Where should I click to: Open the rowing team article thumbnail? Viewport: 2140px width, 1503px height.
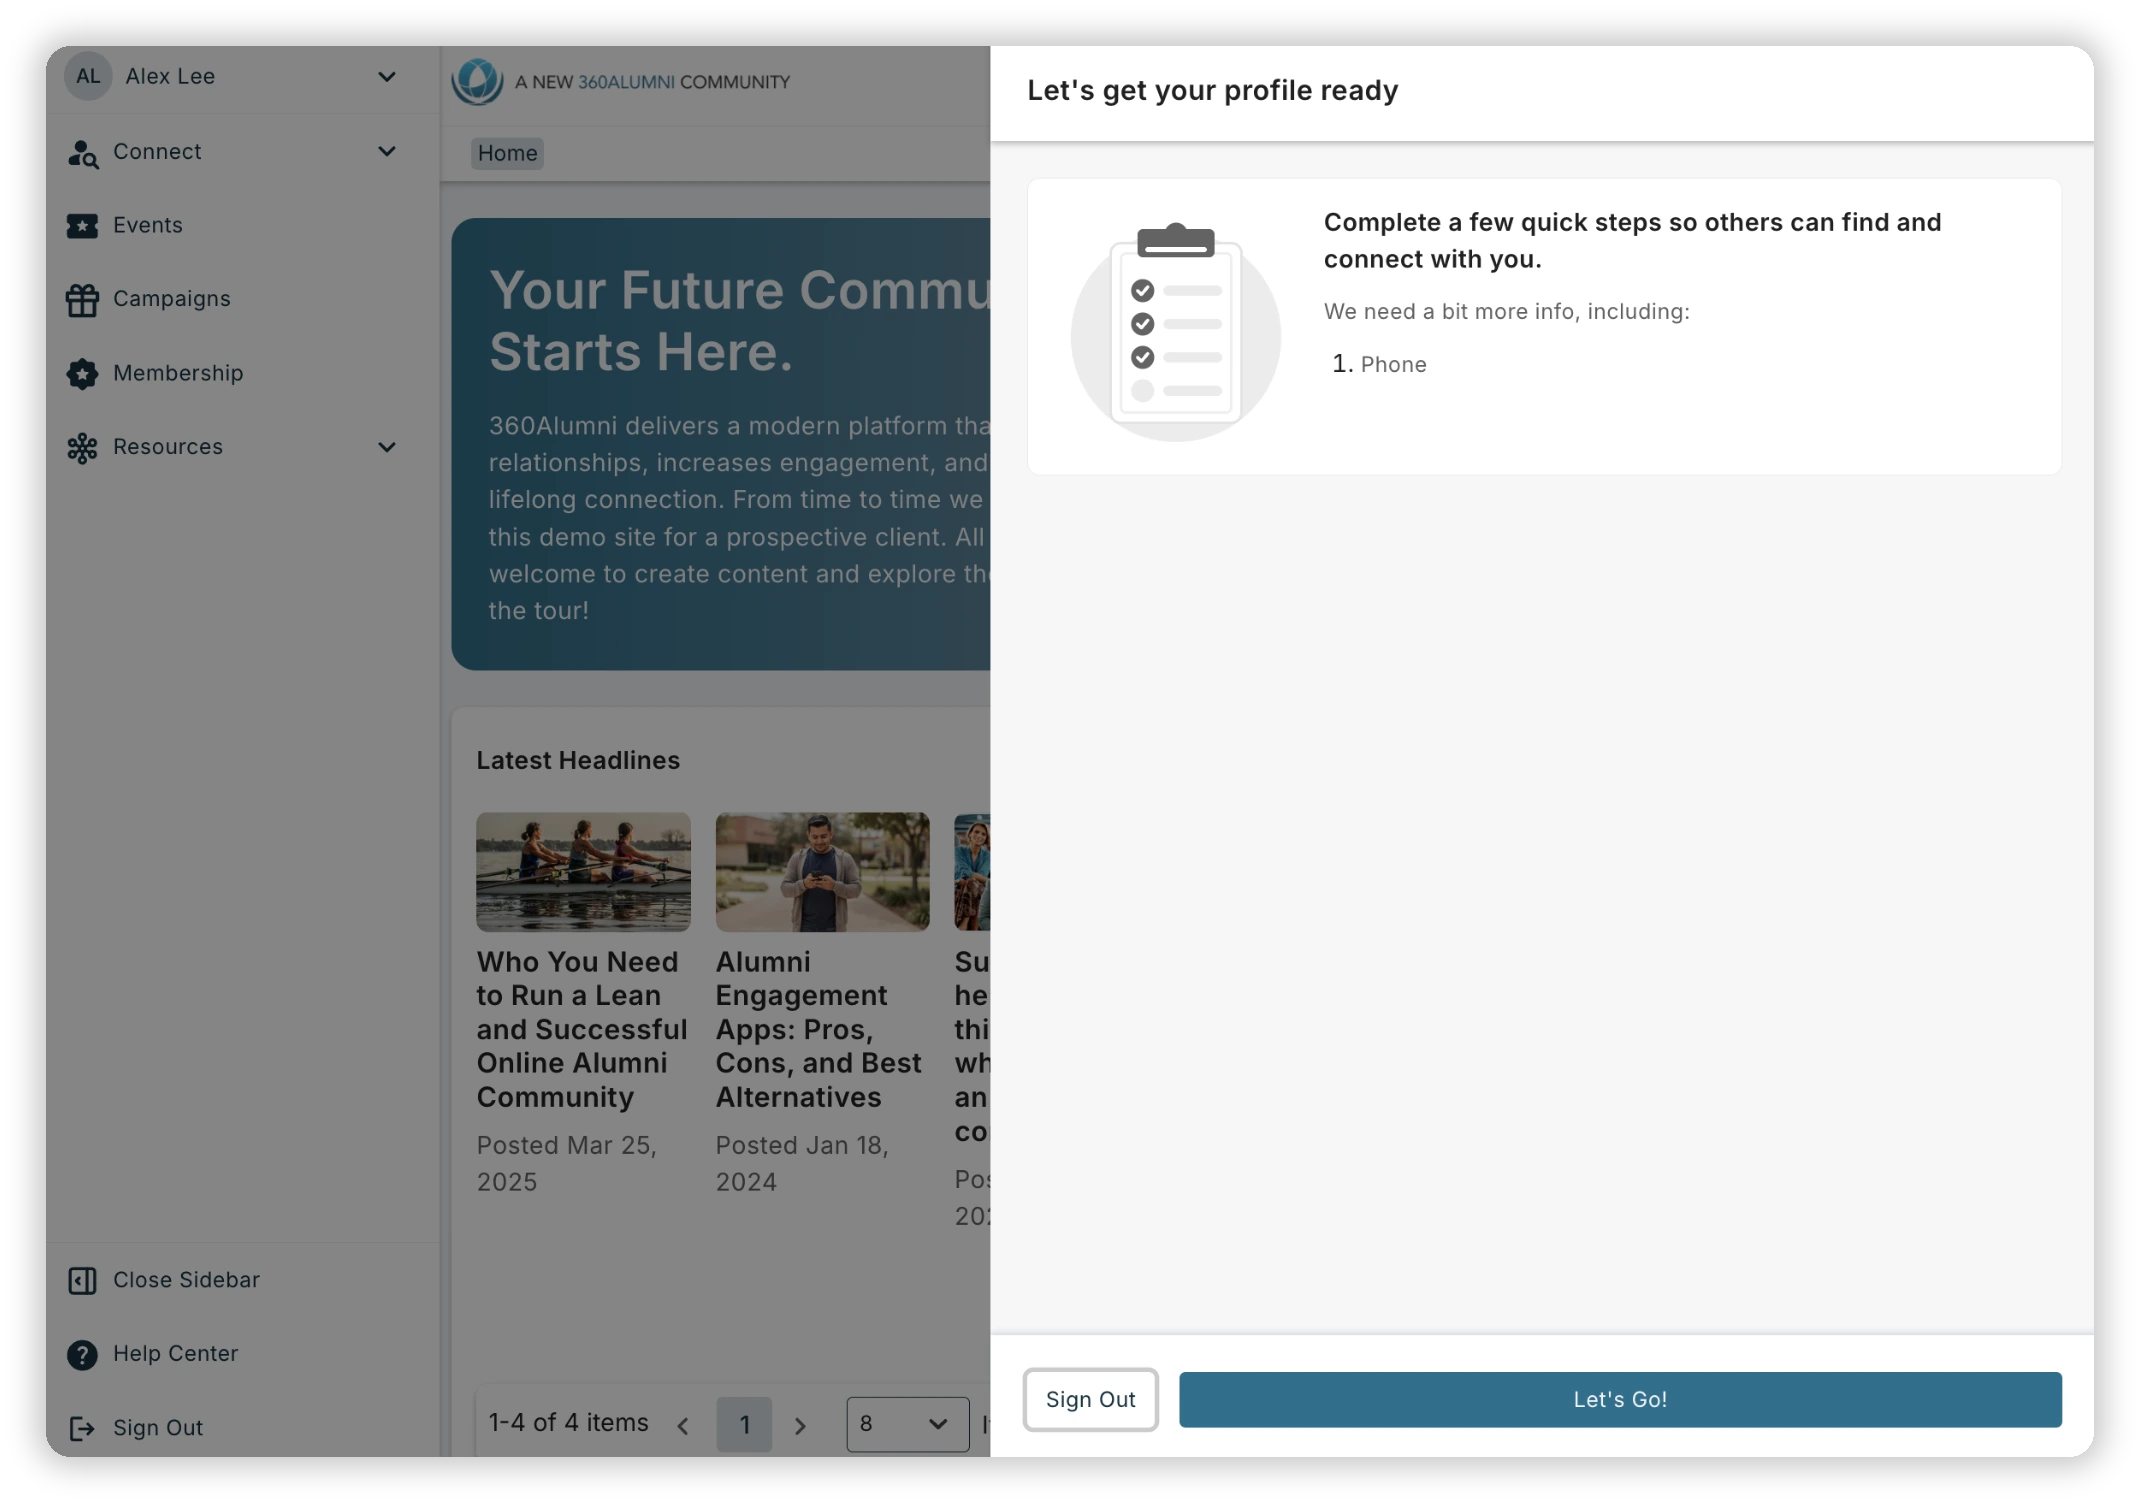click(x=583, y=872)
